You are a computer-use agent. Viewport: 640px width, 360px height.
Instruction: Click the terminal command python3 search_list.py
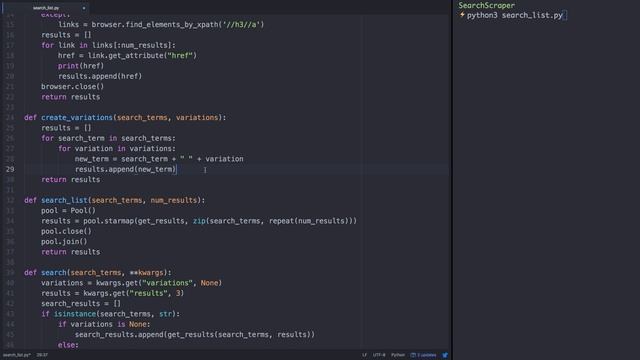pos(514,16)
